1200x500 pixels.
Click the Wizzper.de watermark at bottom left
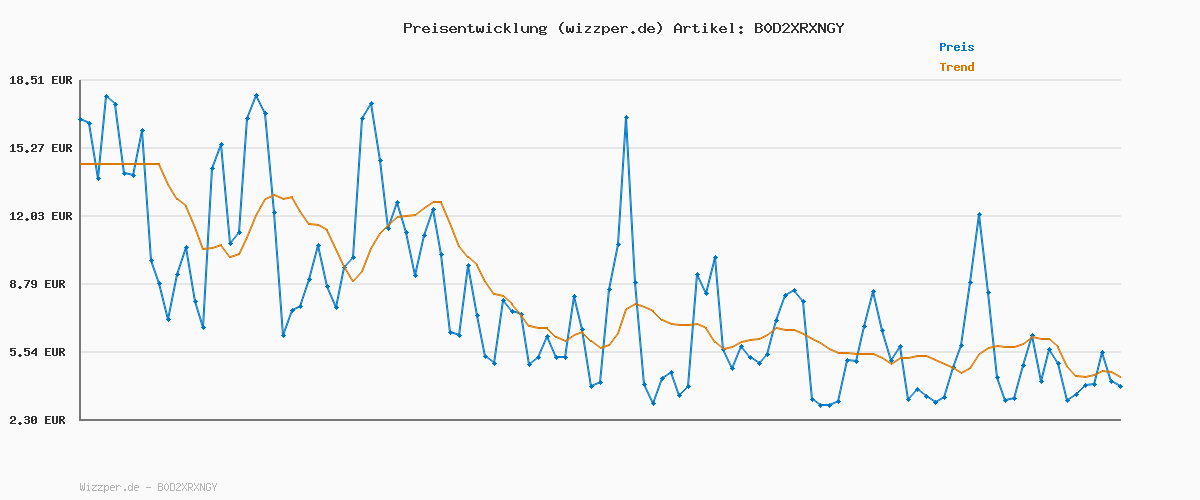[x=148, y=487]
